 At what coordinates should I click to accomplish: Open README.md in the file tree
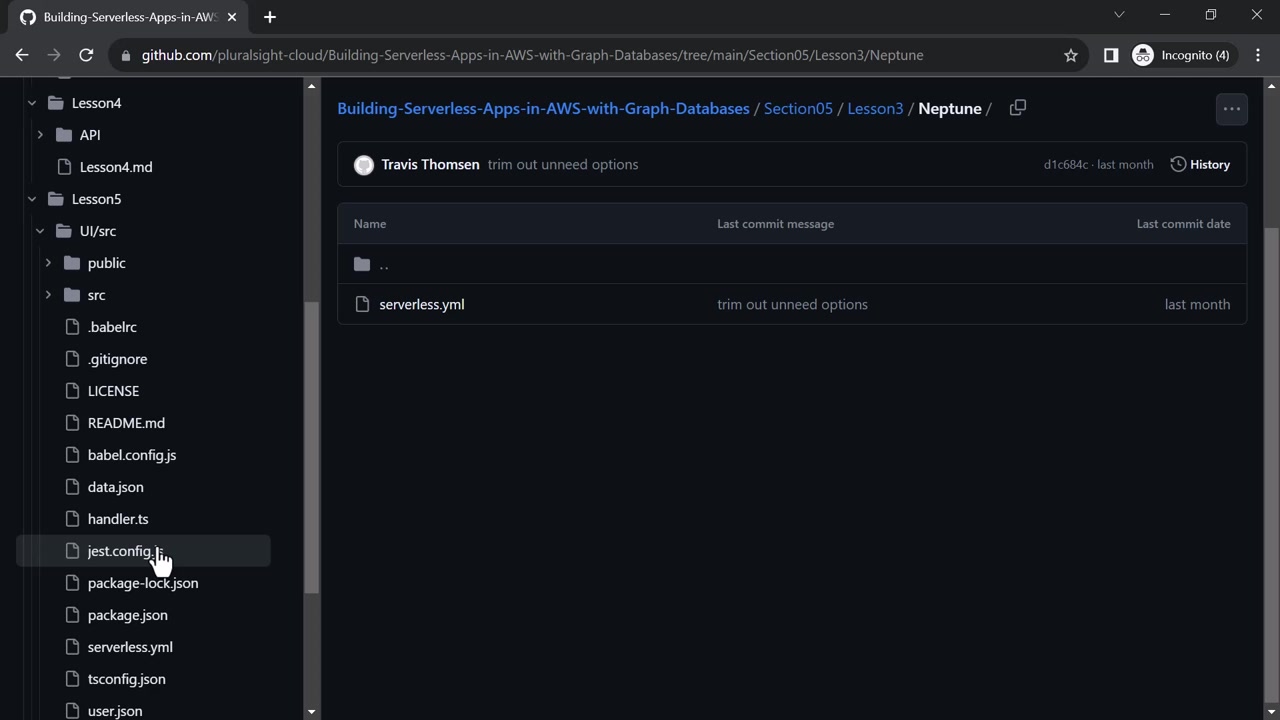(126, 423)
